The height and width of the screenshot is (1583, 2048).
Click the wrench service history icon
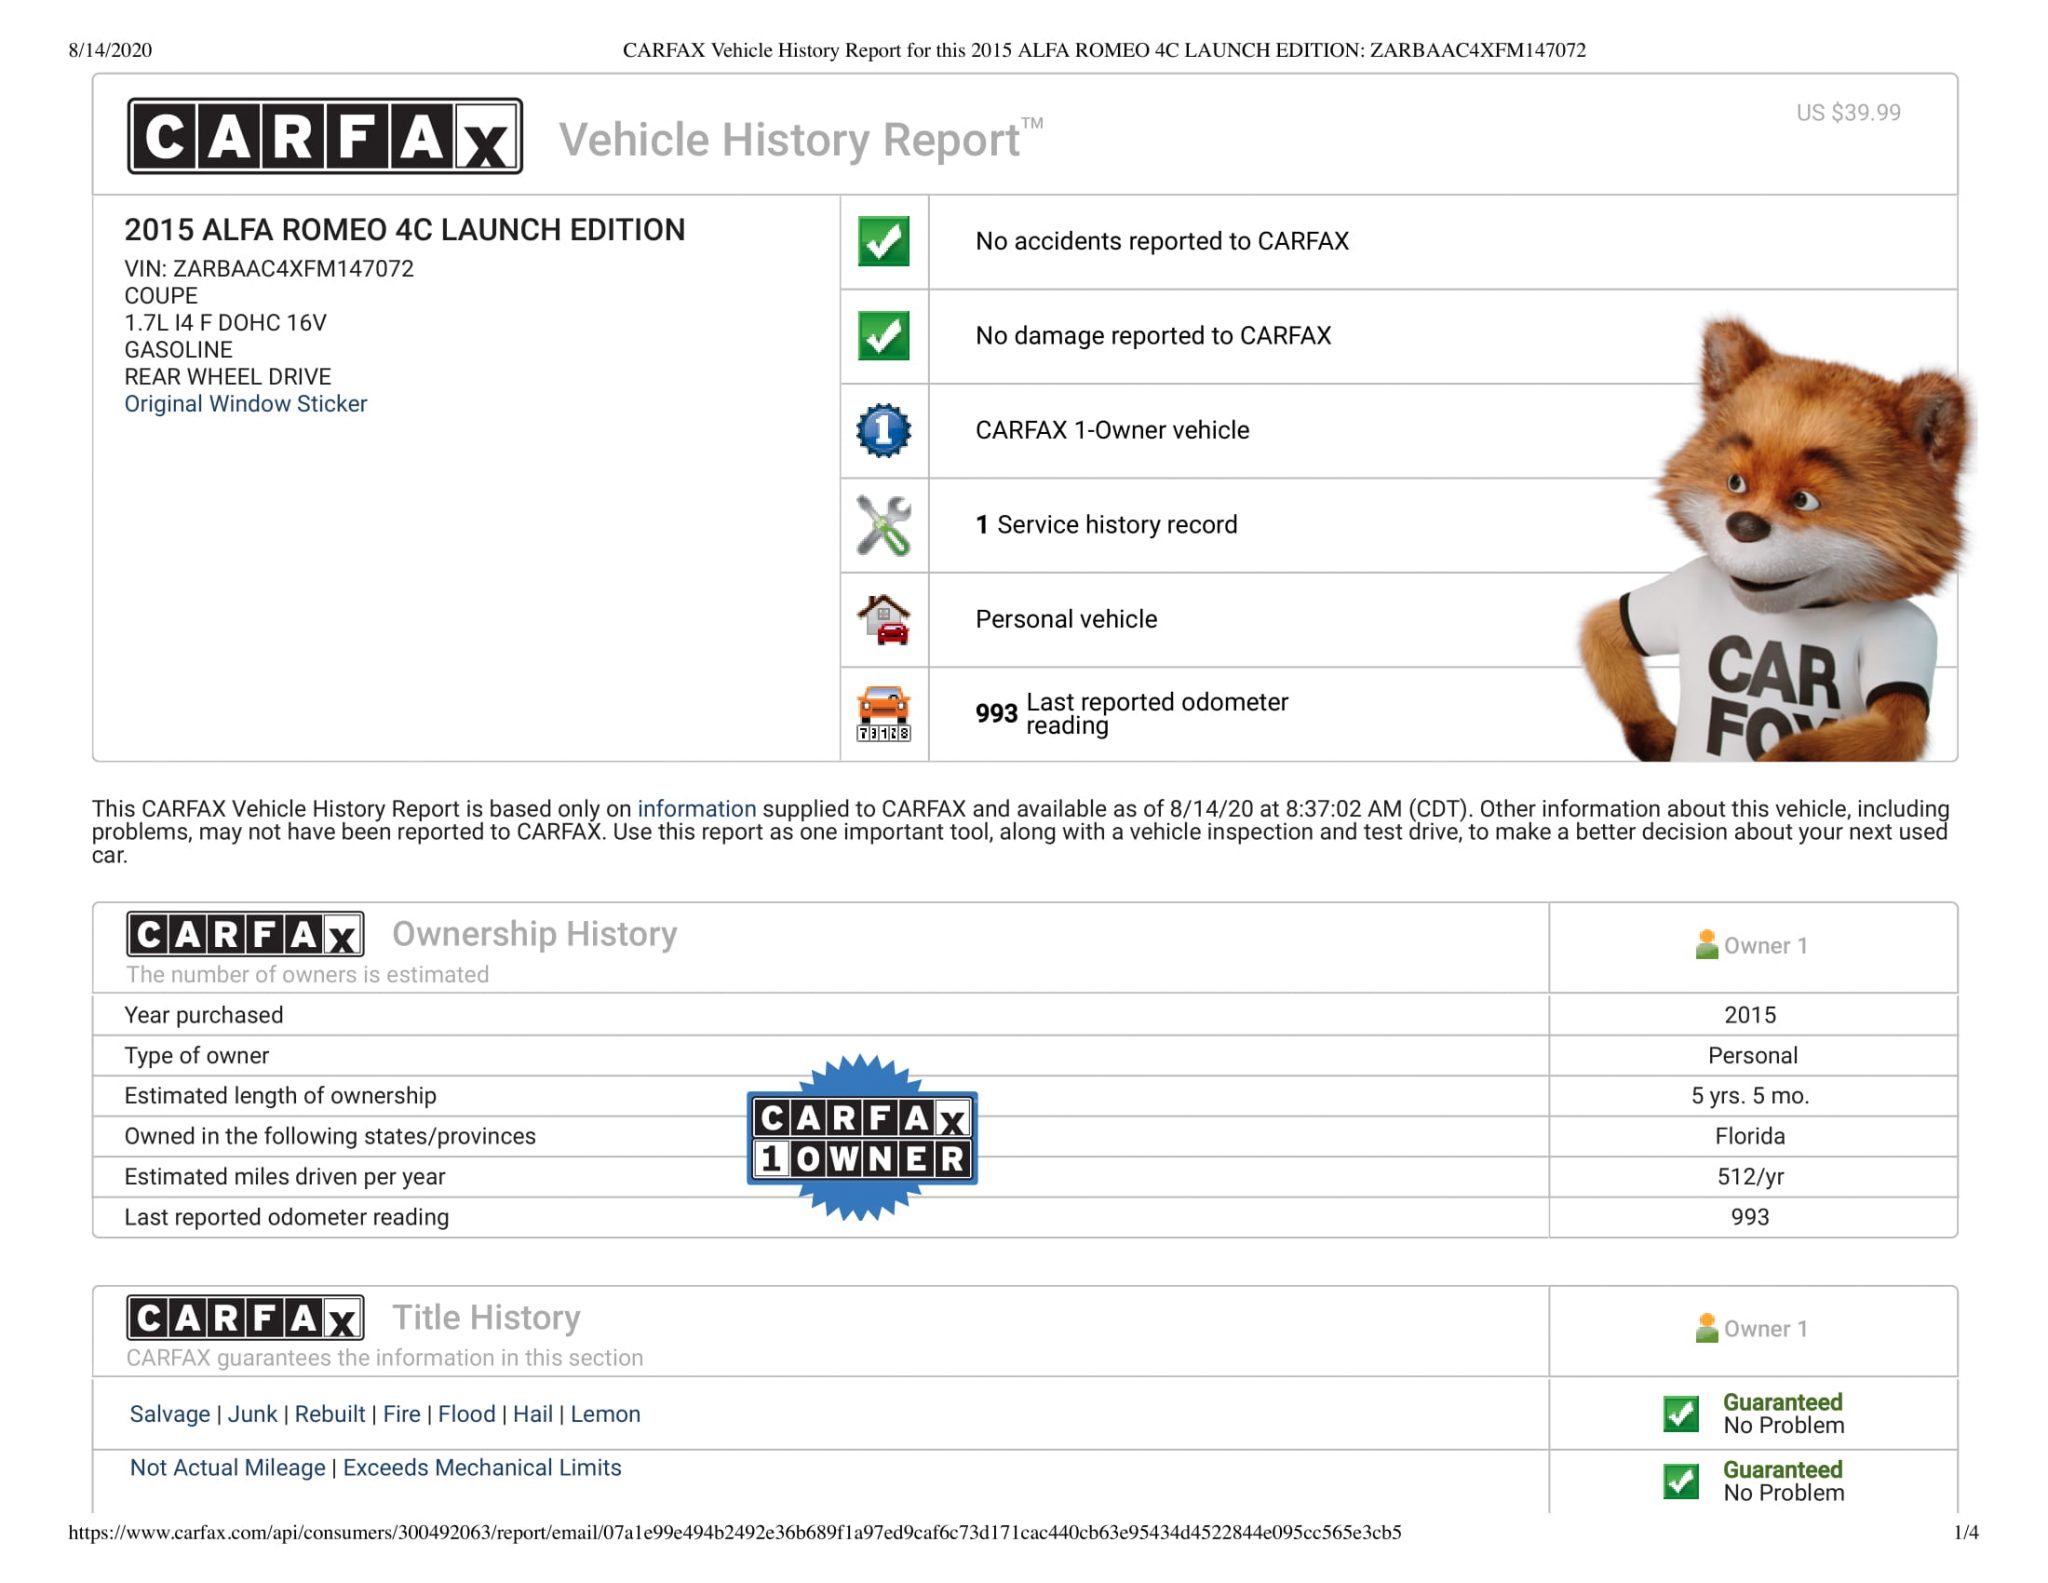click(x=884, y=525)
